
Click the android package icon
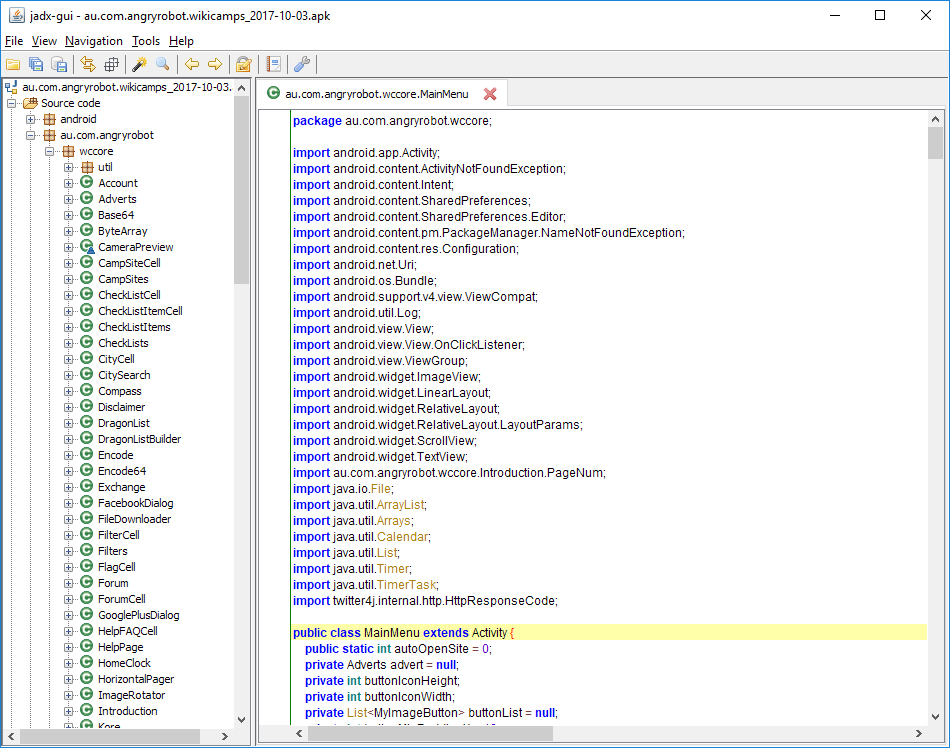coord(49,119)
